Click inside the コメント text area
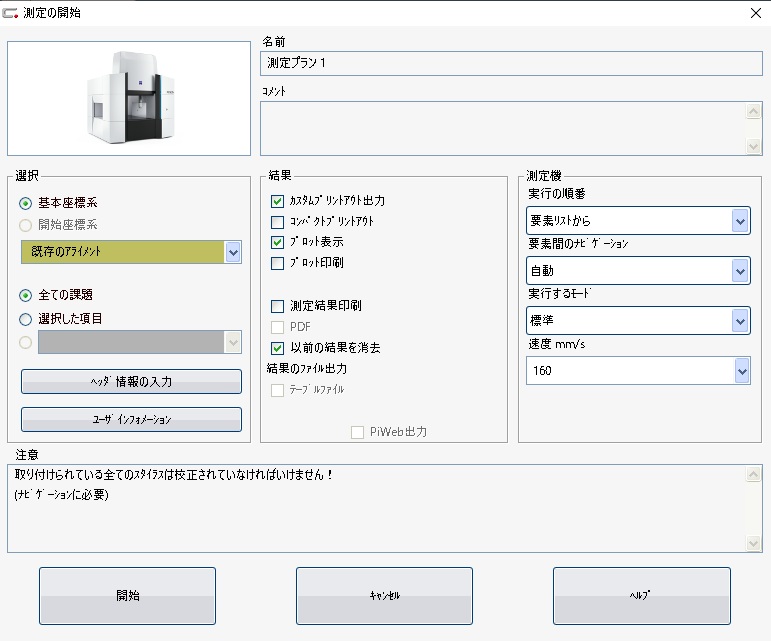 (503, 129)
